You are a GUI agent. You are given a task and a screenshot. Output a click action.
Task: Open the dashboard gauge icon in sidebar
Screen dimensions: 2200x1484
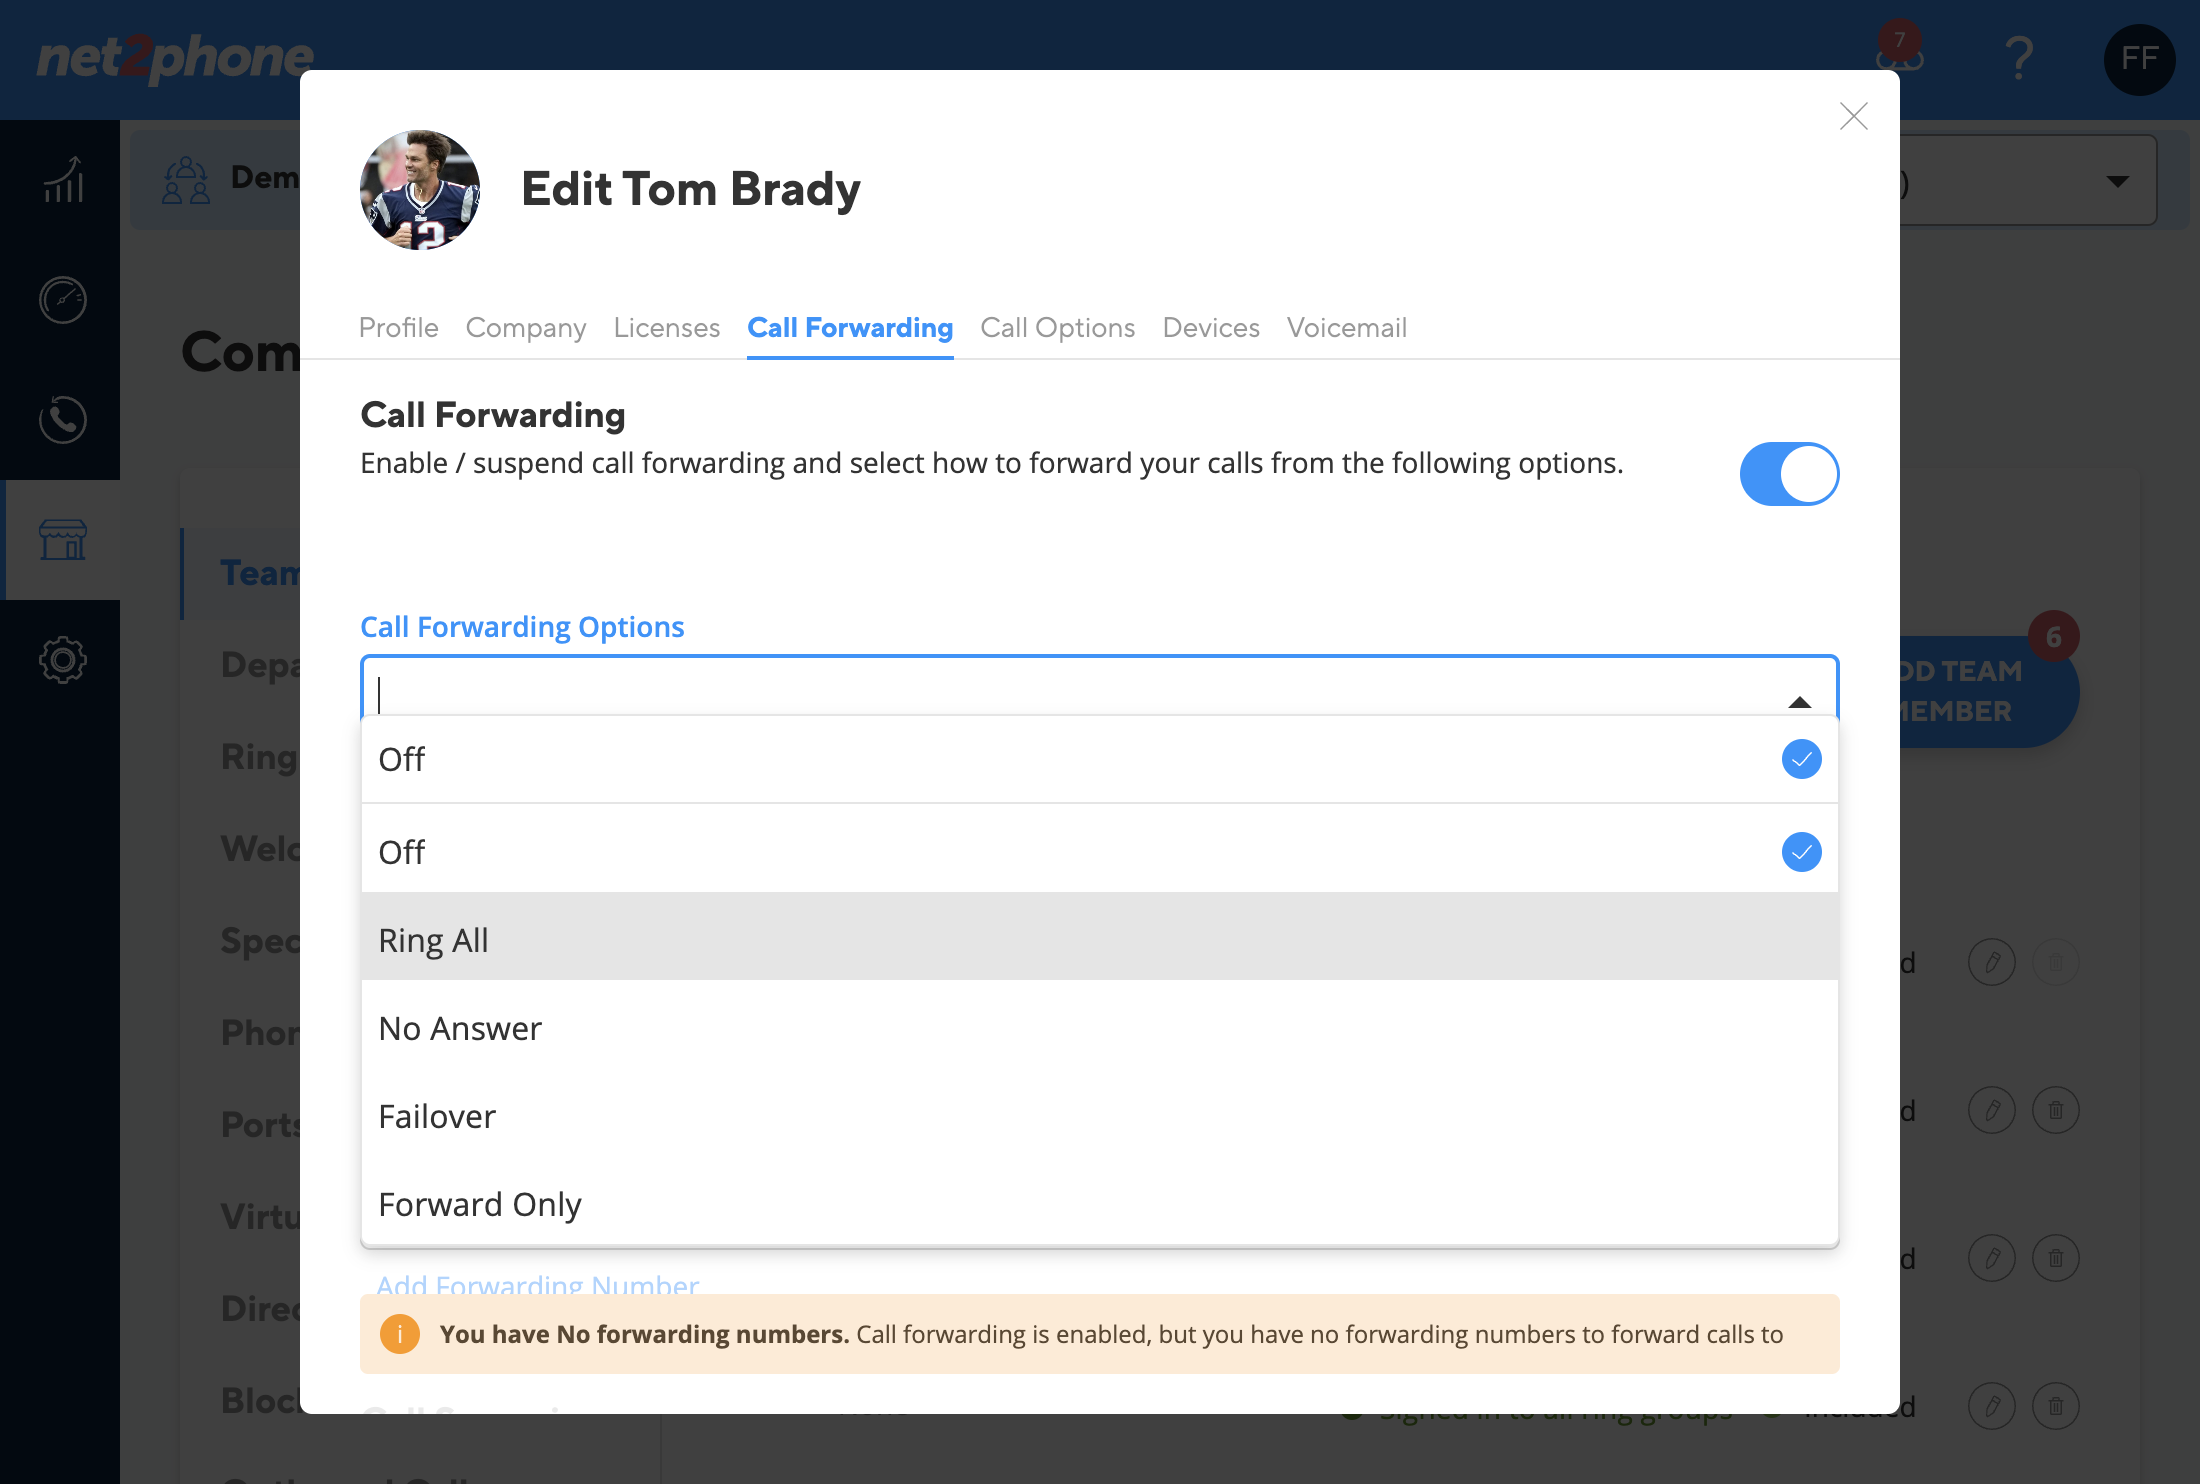coord(63,300)
